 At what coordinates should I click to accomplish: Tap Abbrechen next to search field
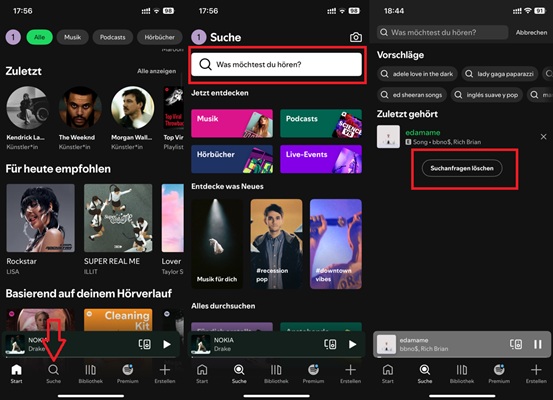[531, 32]
